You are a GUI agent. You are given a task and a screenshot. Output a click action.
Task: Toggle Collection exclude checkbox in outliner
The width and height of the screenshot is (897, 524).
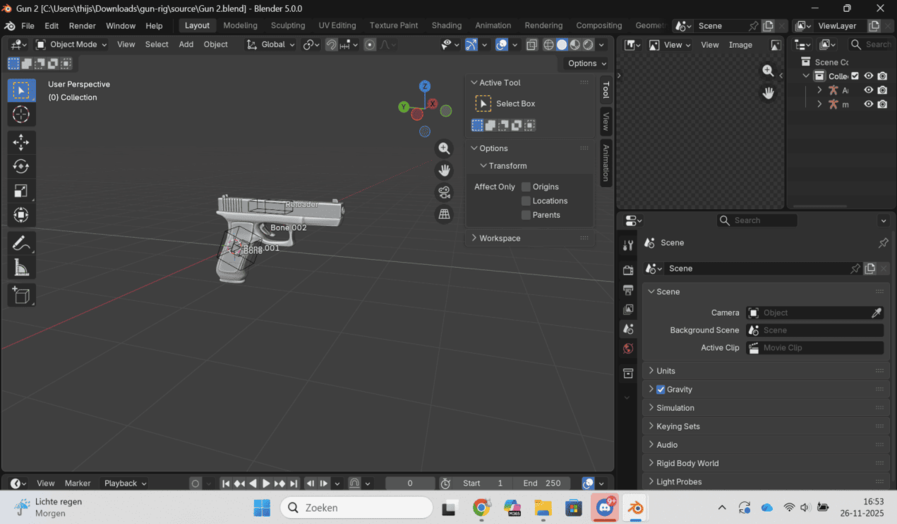[x=855, y=76]
